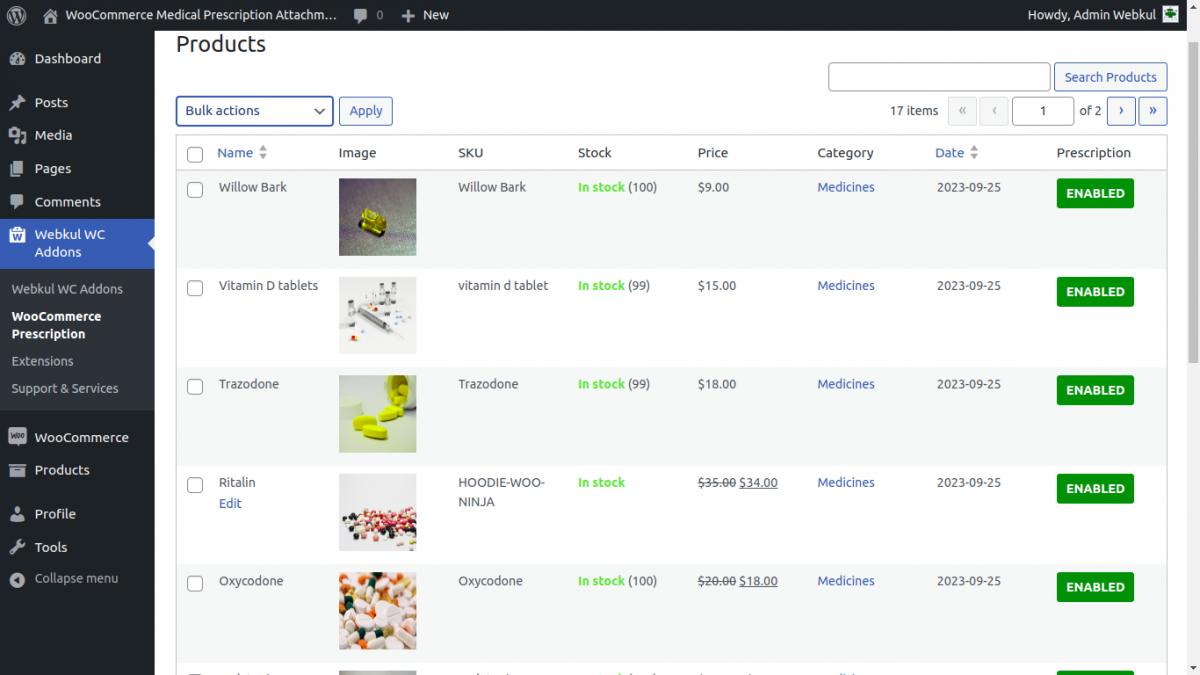This screenshot has height=675, width=1200.
Task: Click the Edit link under Ritalin
Action: coord(230,504)
